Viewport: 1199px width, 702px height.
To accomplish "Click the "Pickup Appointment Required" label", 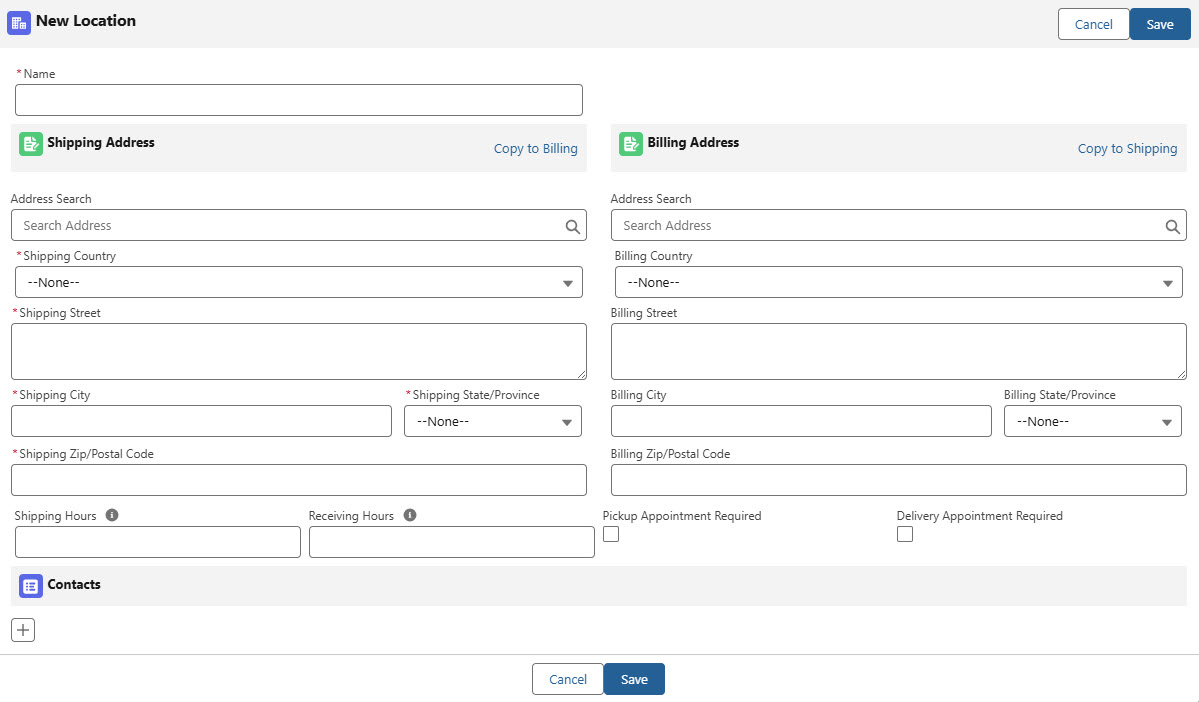I will pyautogui.click(x=682, y=515).
